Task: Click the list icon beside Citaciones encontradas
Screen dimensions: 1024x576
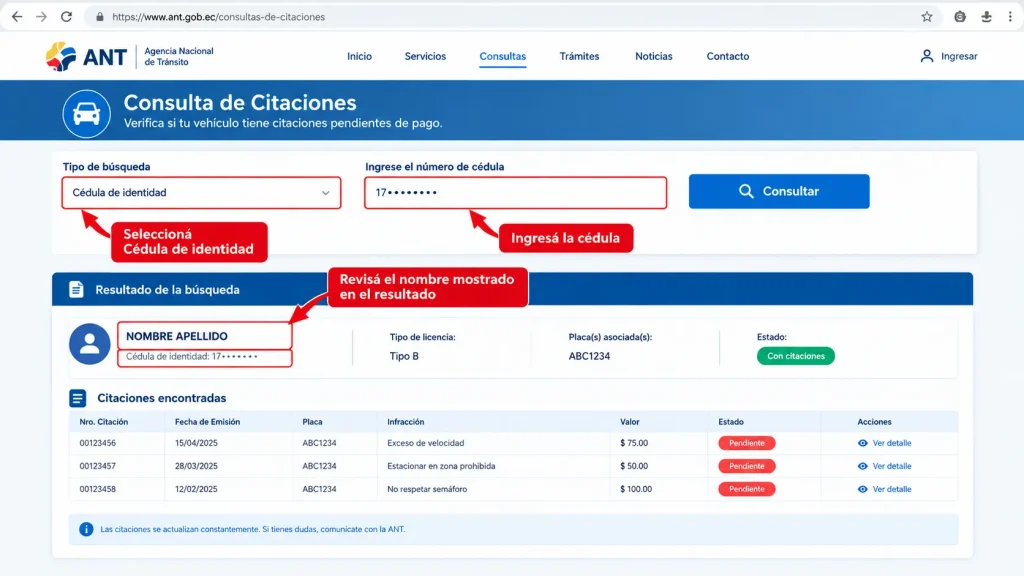Action: (78, 398)
